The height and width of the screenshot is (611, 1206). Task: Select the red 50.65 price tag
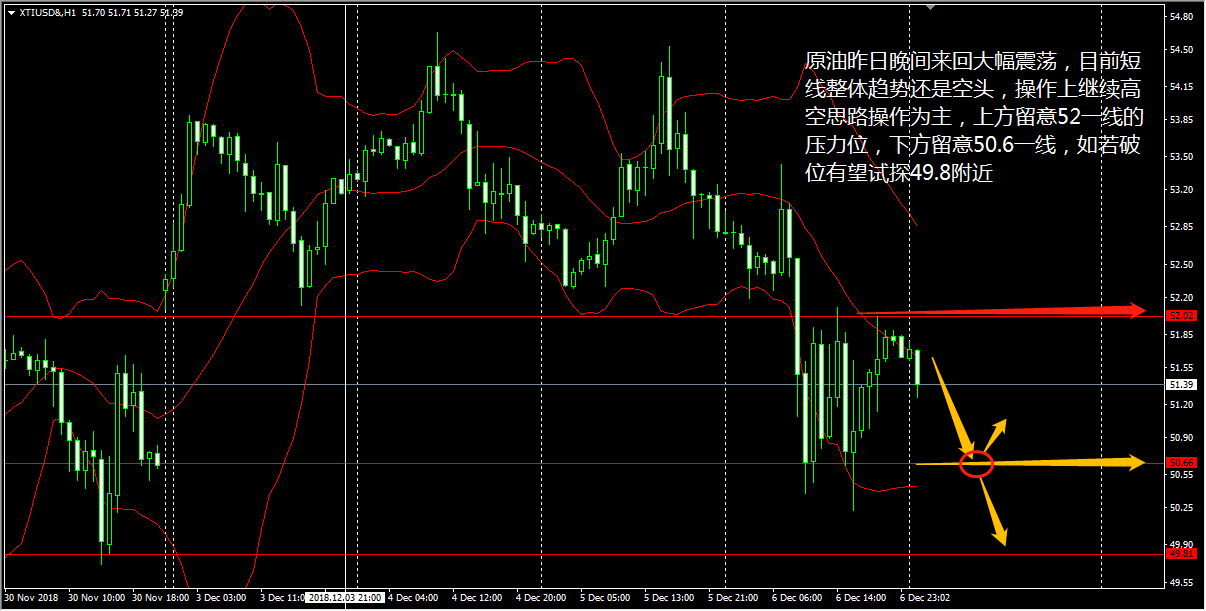(1182, 463)
